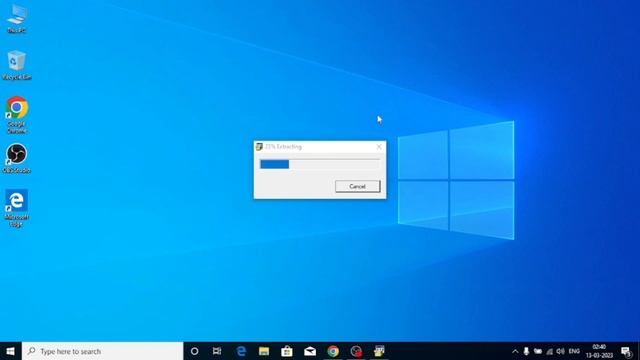Select the Recycle Bin desktop icon
Screen dimensions: 640x360
(x=17, y=65)
